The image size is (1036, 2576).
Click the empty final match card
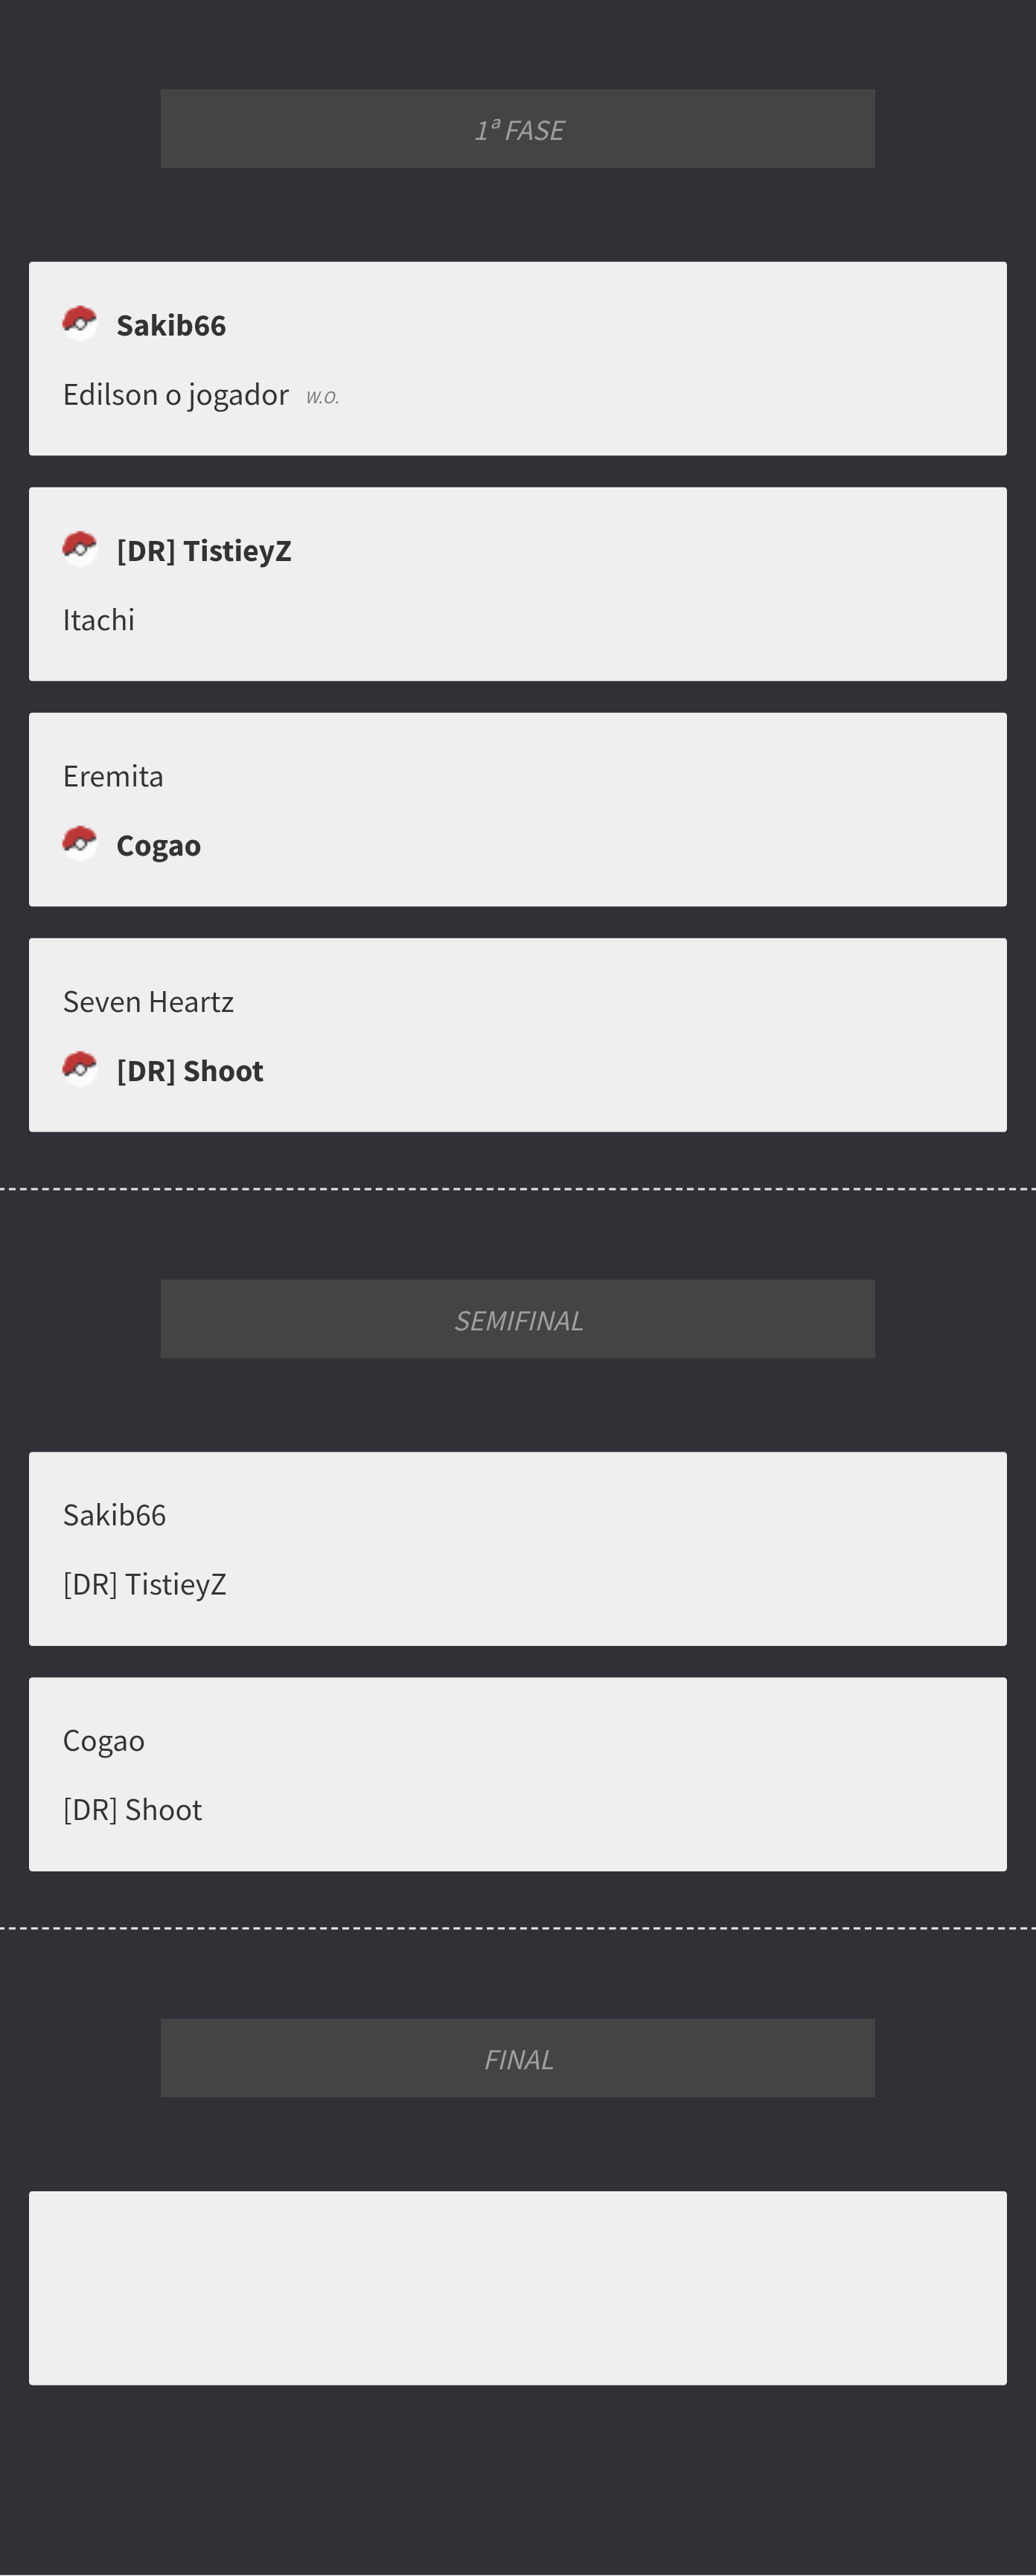tap(518, 2288)
